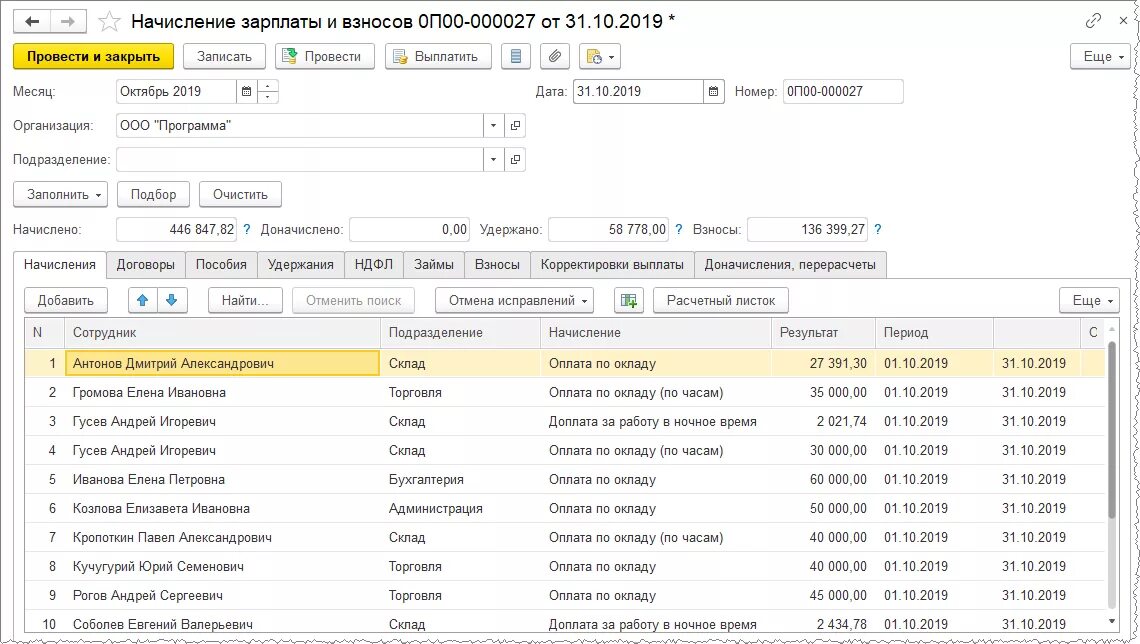Switch to the Займы tab
Image resolution: width=1140 pixels, height=644 pixels.
[434, 265]
